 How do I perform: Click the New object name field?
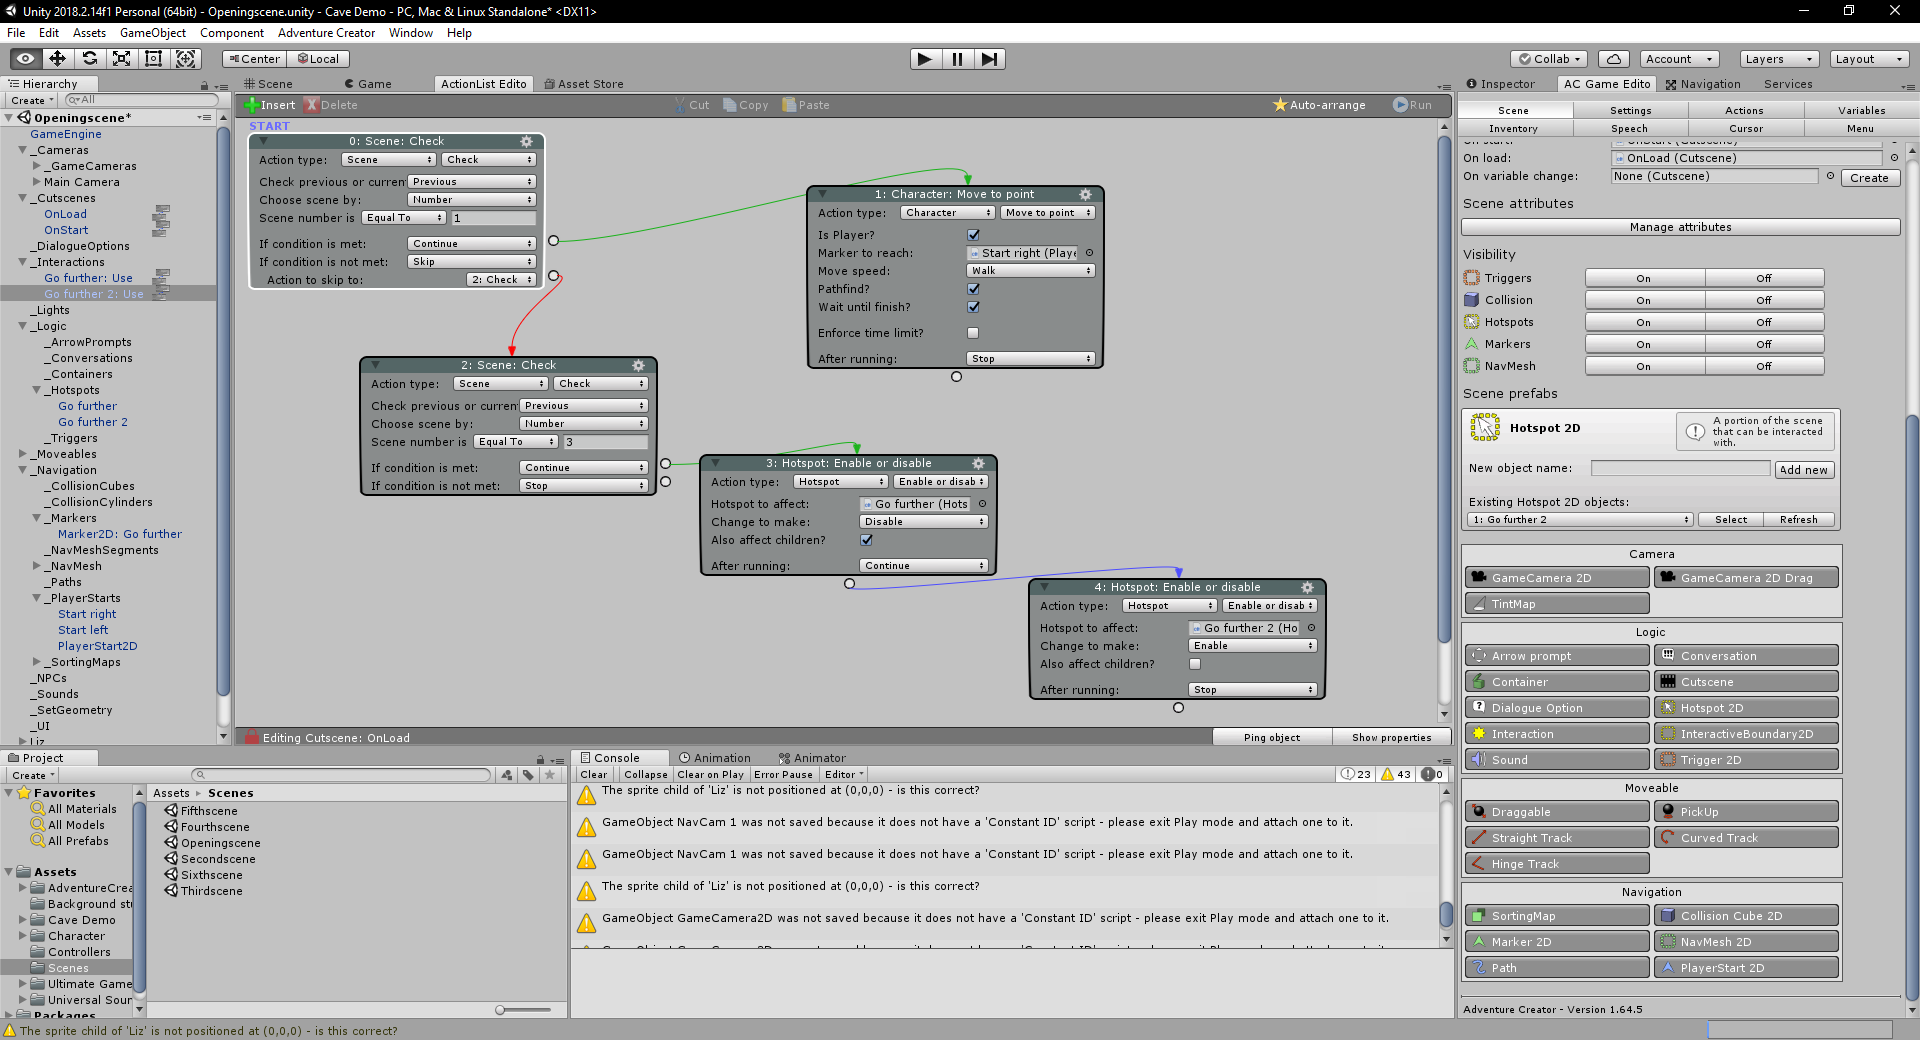(x=1680, y=469)
